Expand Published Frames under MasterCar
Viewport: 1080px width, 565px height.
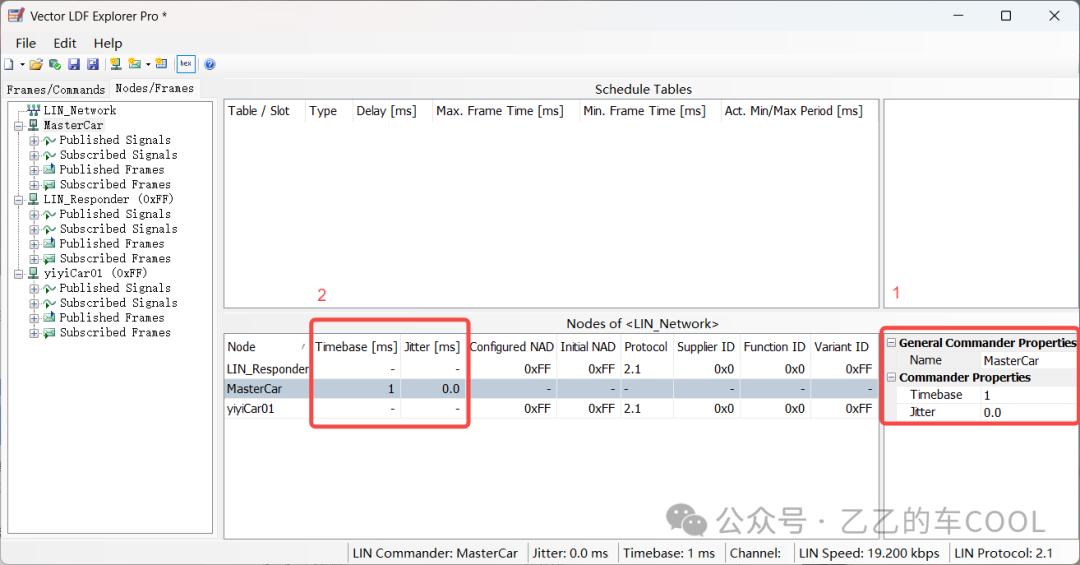34,170
